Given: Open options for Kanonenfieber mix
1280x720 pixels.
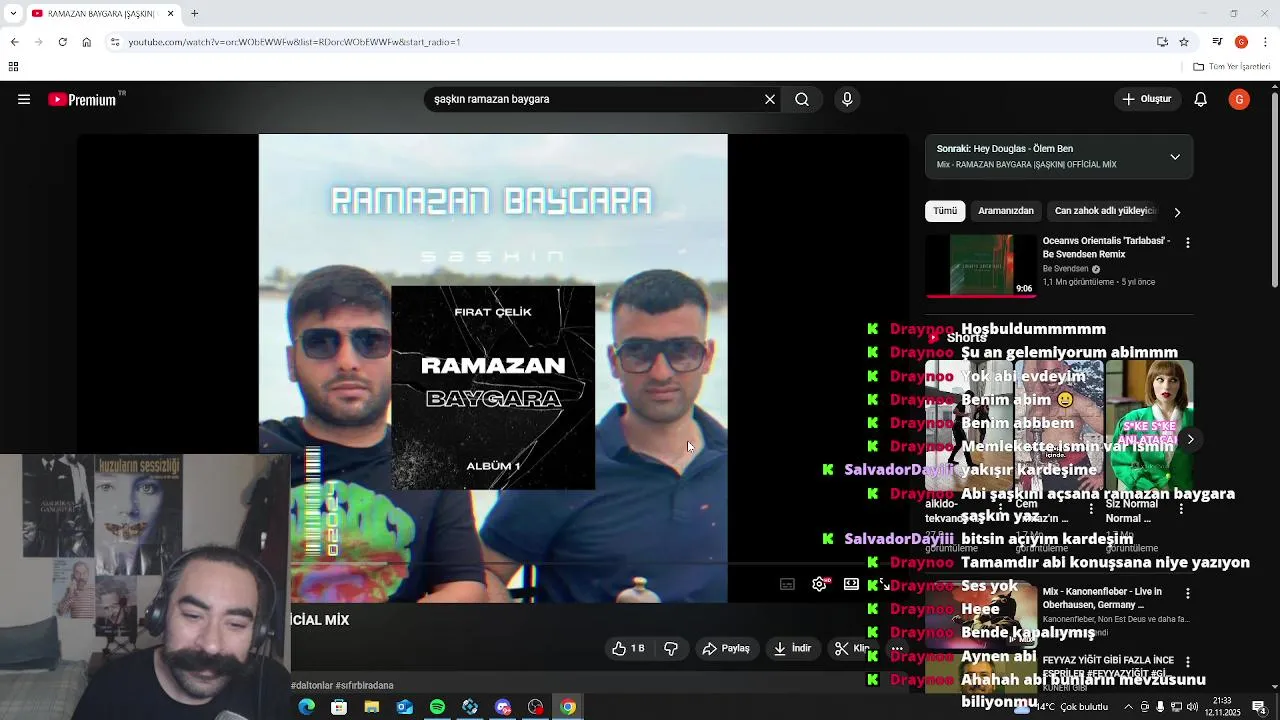Looking at the screenshot, I should (x=1187, y=593).
